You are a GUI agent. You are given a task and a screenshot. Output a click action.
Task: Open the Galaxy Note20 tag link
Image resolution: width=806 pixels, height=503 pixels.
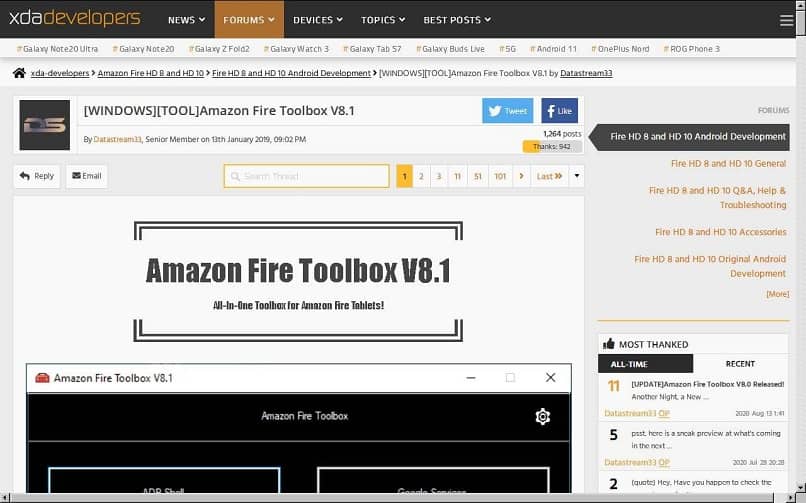[143, 49]
